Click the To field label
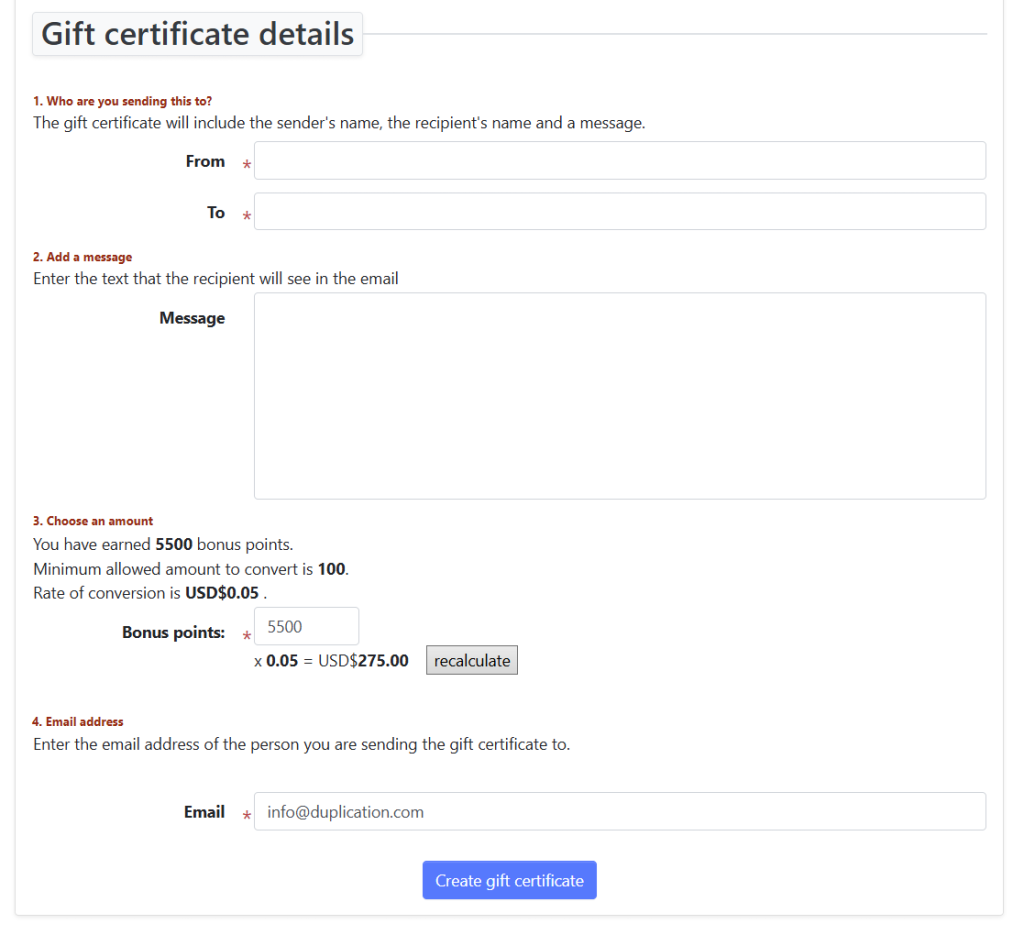Viewport: 1024px width, 935px height. point(216,212)
